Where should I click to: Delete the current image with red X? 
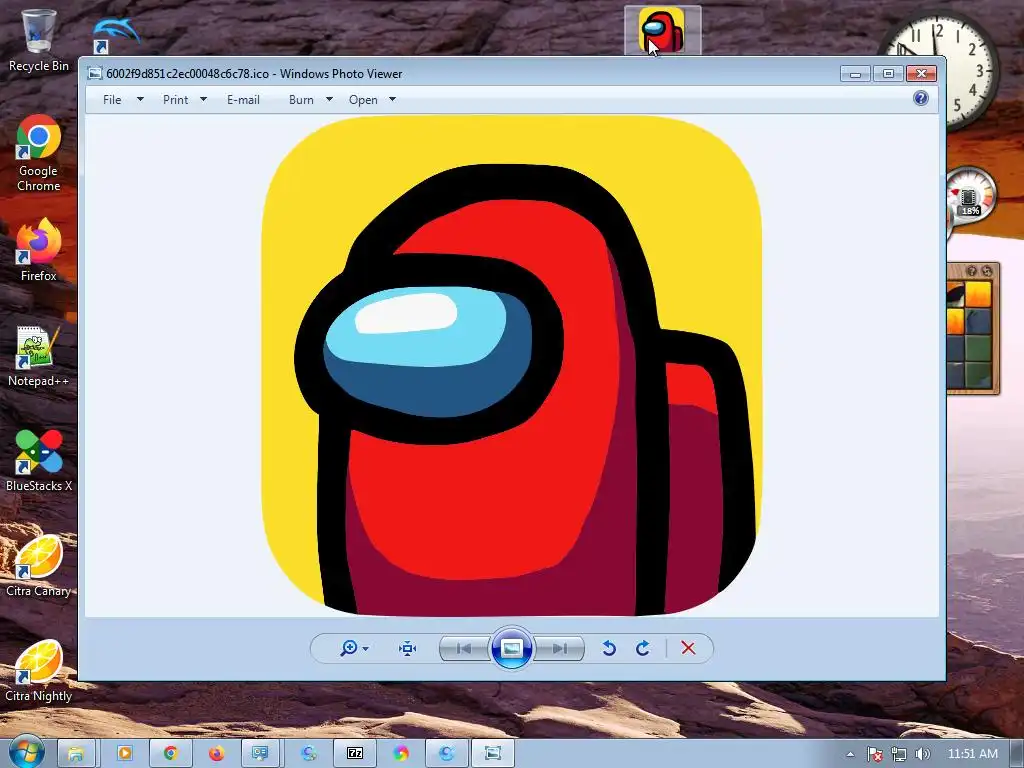coord(688,648)
